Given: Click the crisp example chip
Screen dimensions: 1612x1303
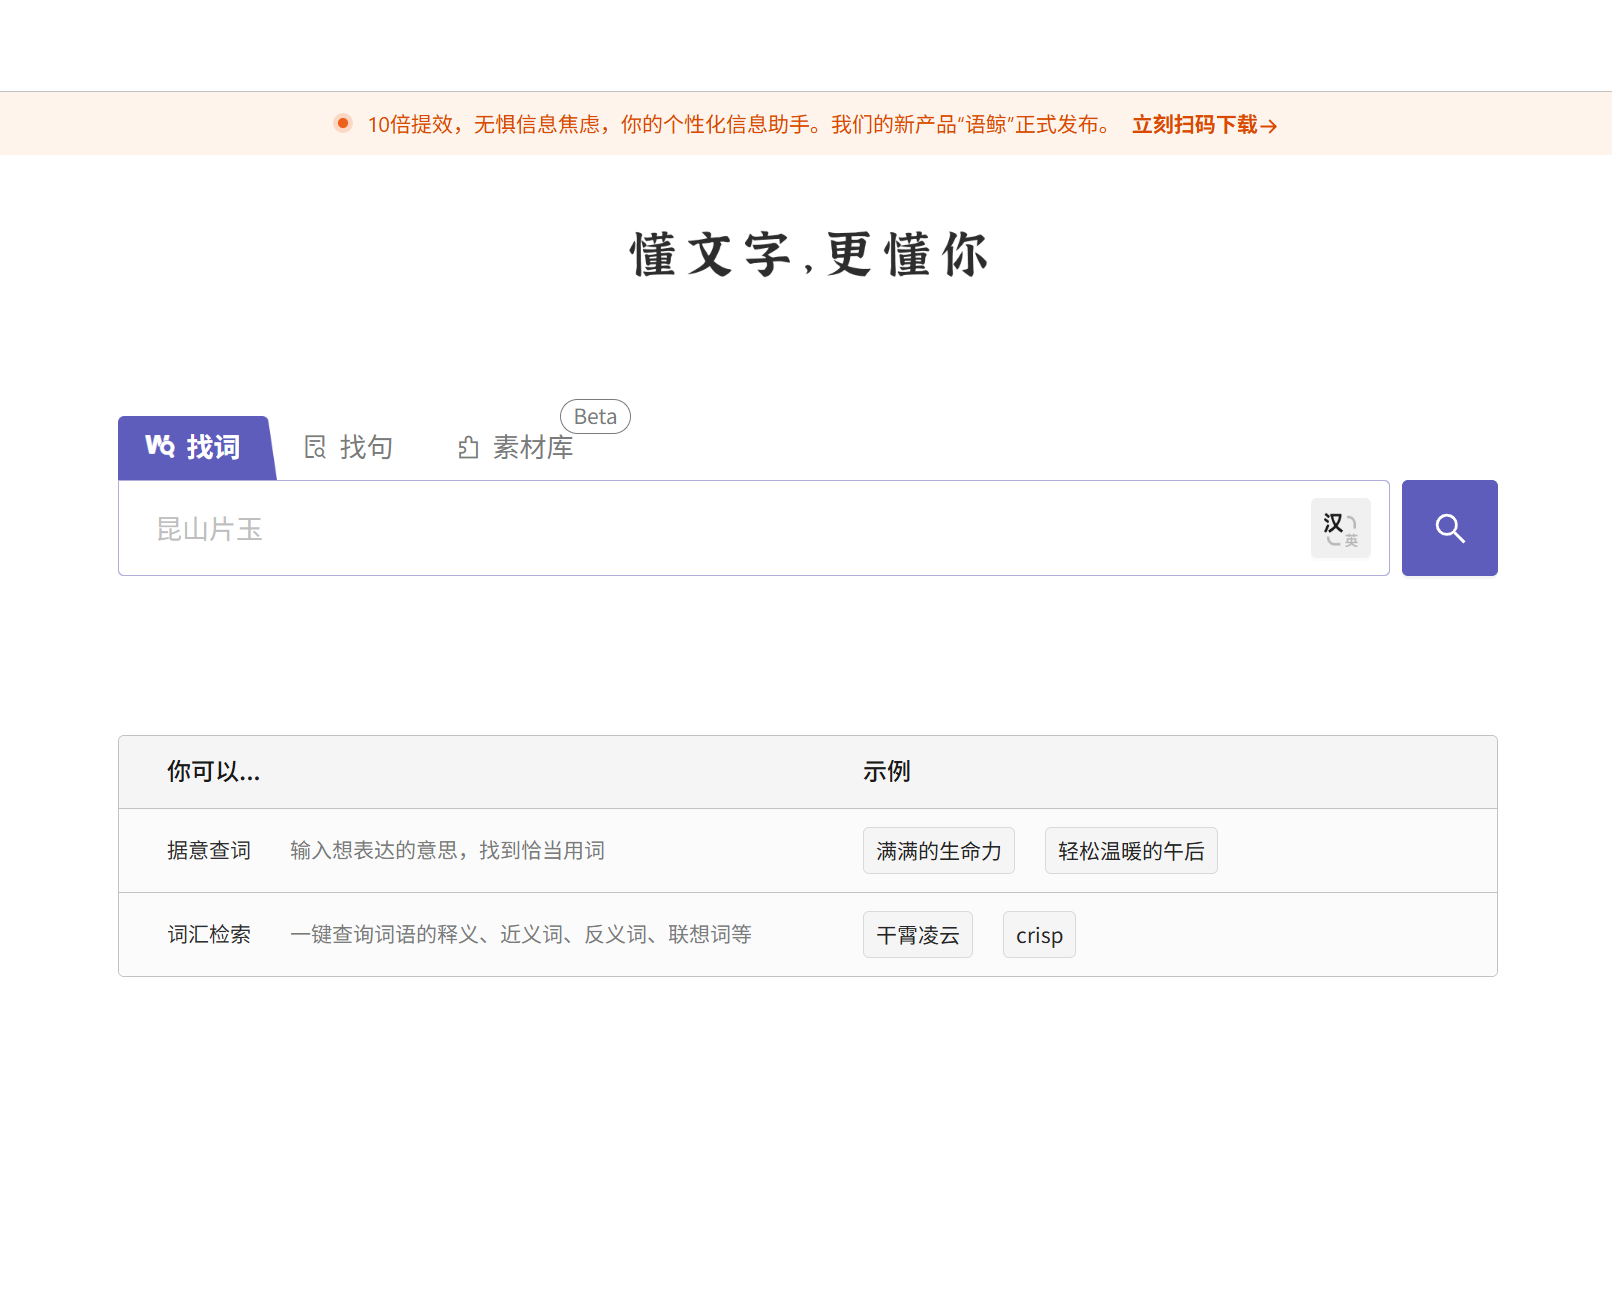Looking at the screenshot, I should [x=1039, y=934].
